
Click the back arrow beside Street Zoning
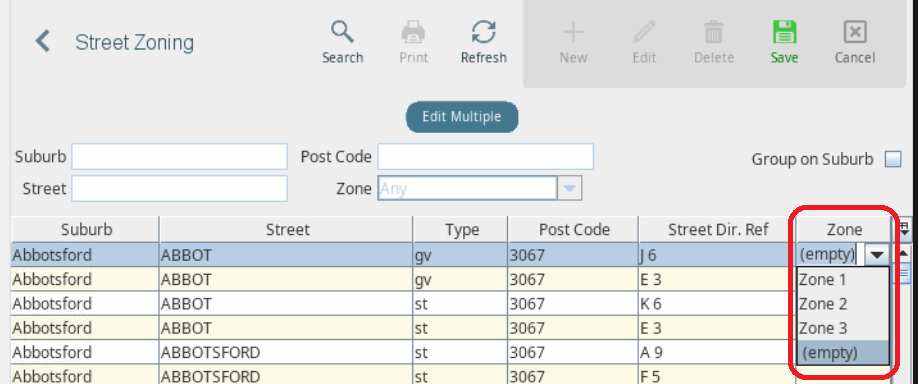pos(42,42)
